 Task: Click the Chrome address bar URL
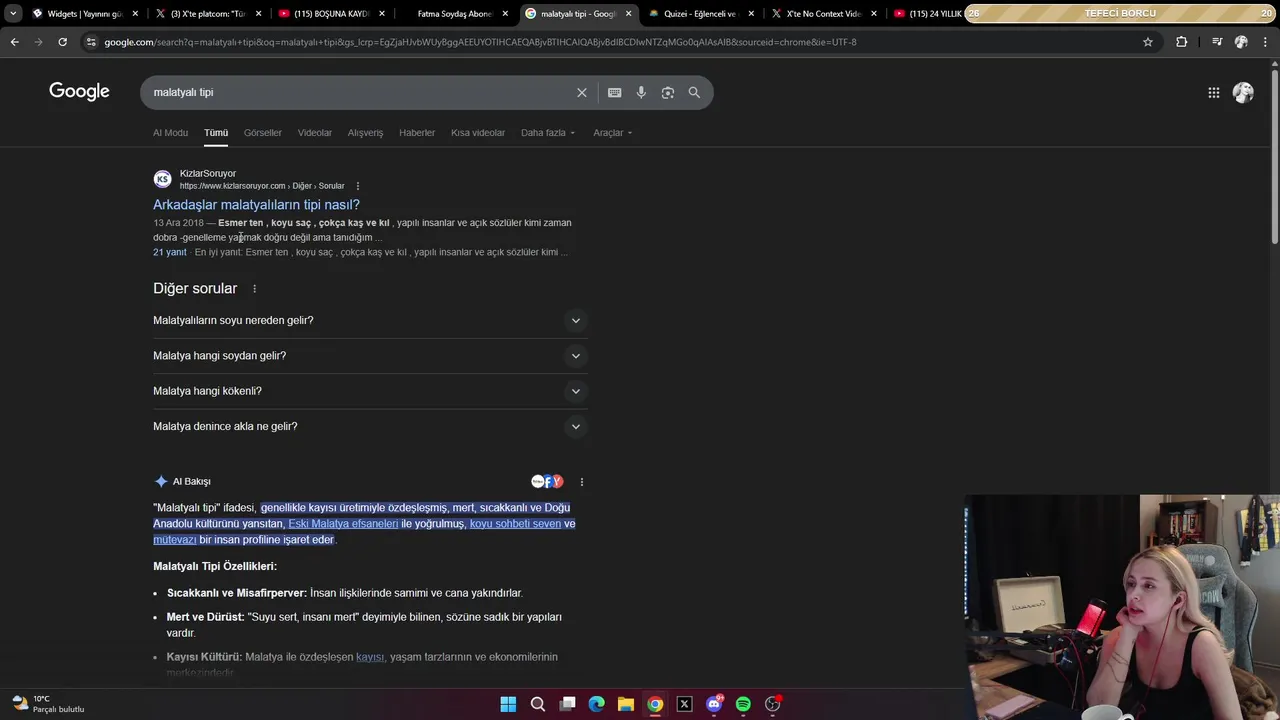click(480, 42)
